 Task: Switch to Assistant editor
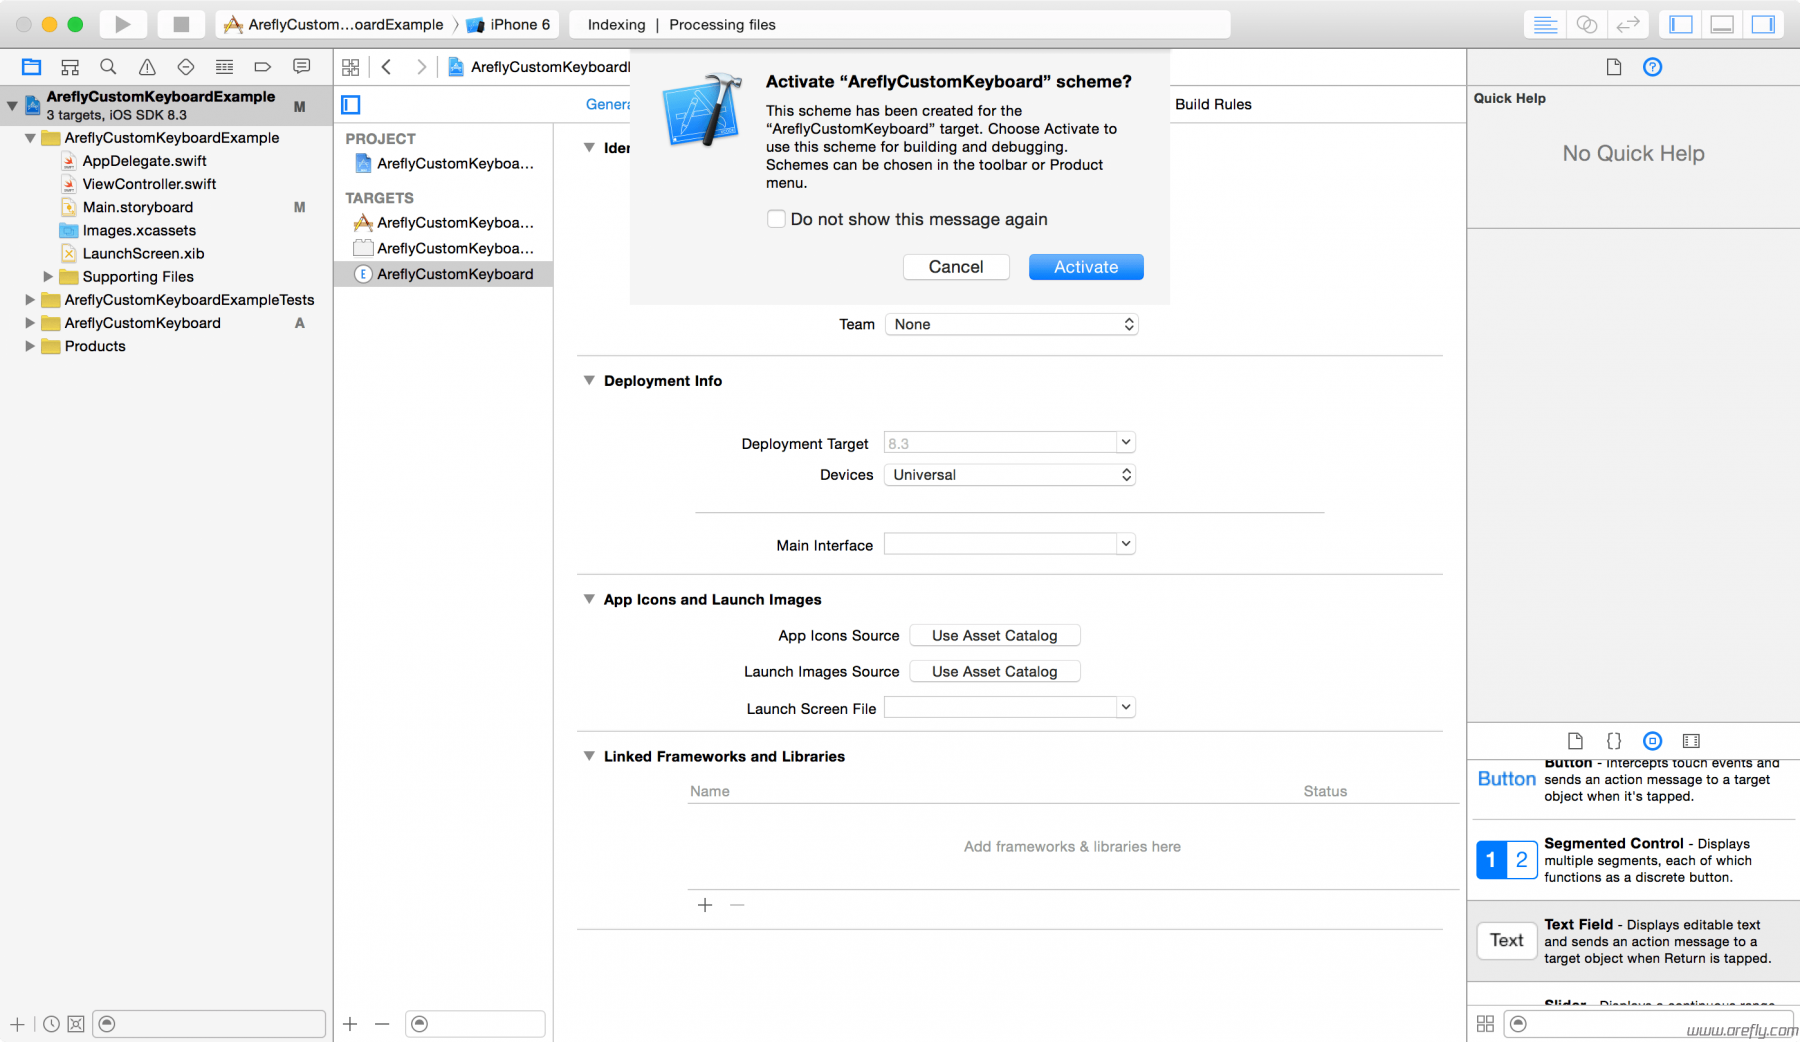click(1586, 24)
